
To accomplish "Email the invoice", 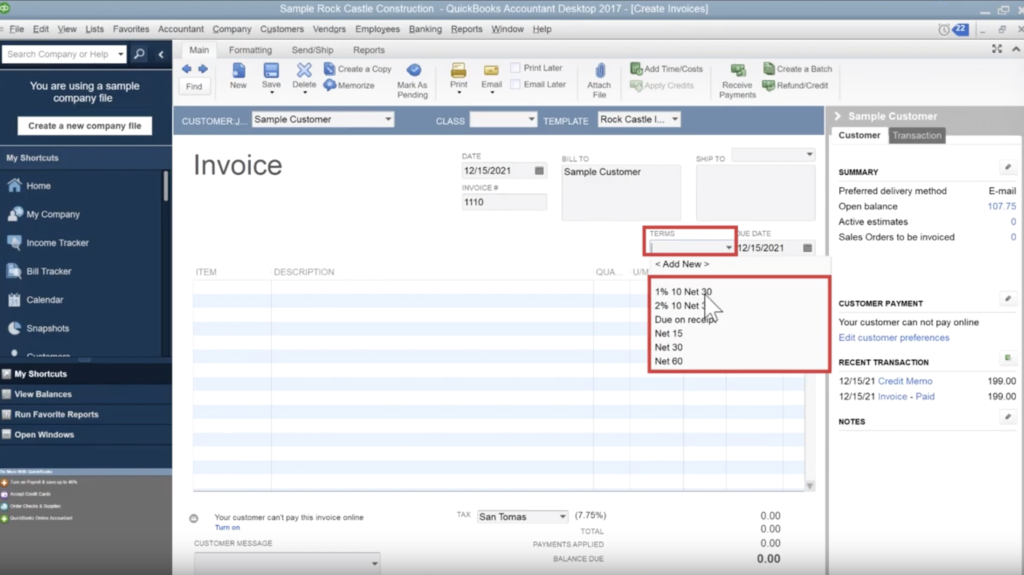I will 491,76.
